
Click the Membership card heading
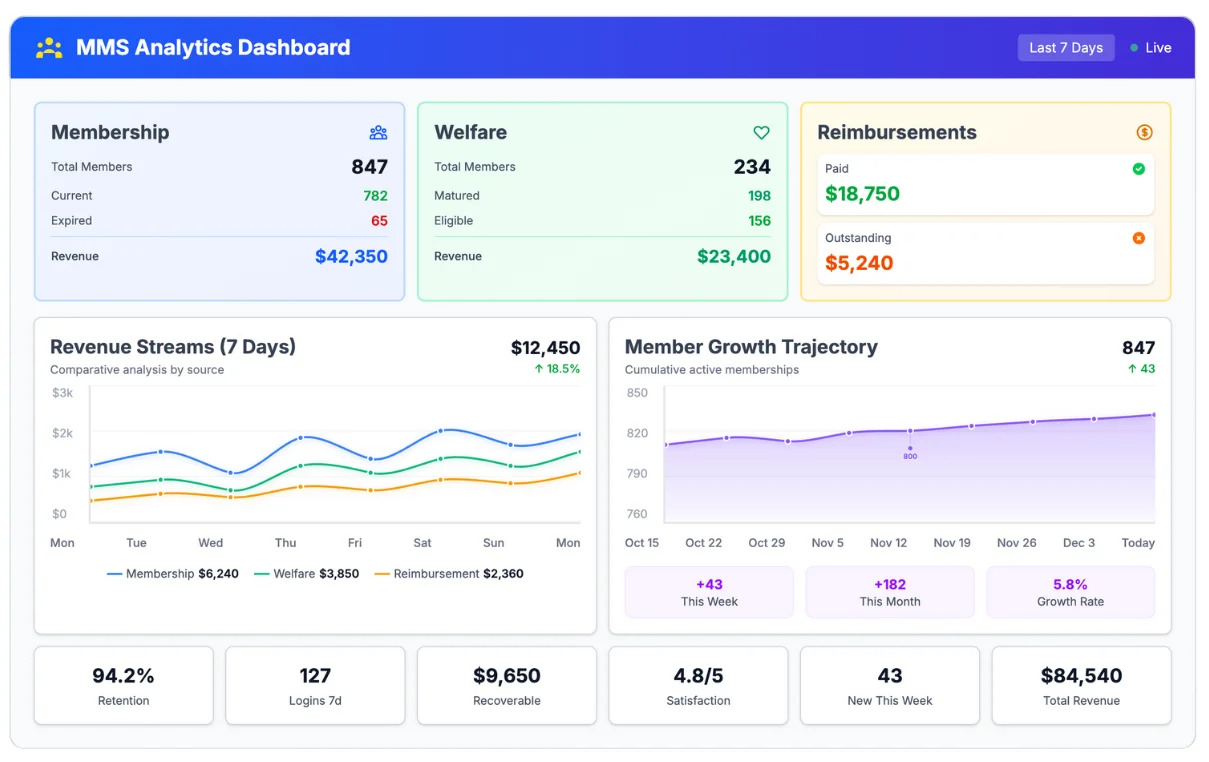pos(110,132)
